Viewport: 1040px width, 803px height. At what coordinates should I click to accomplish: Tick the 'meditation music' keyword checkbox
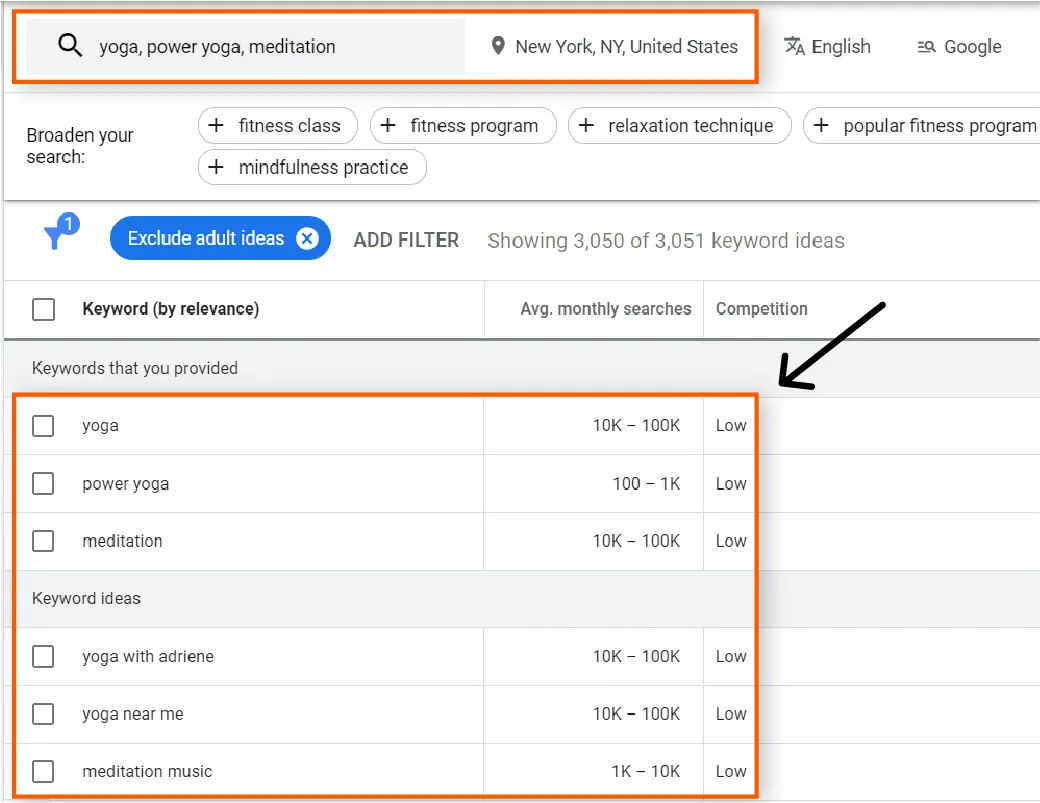click(43, 772)
